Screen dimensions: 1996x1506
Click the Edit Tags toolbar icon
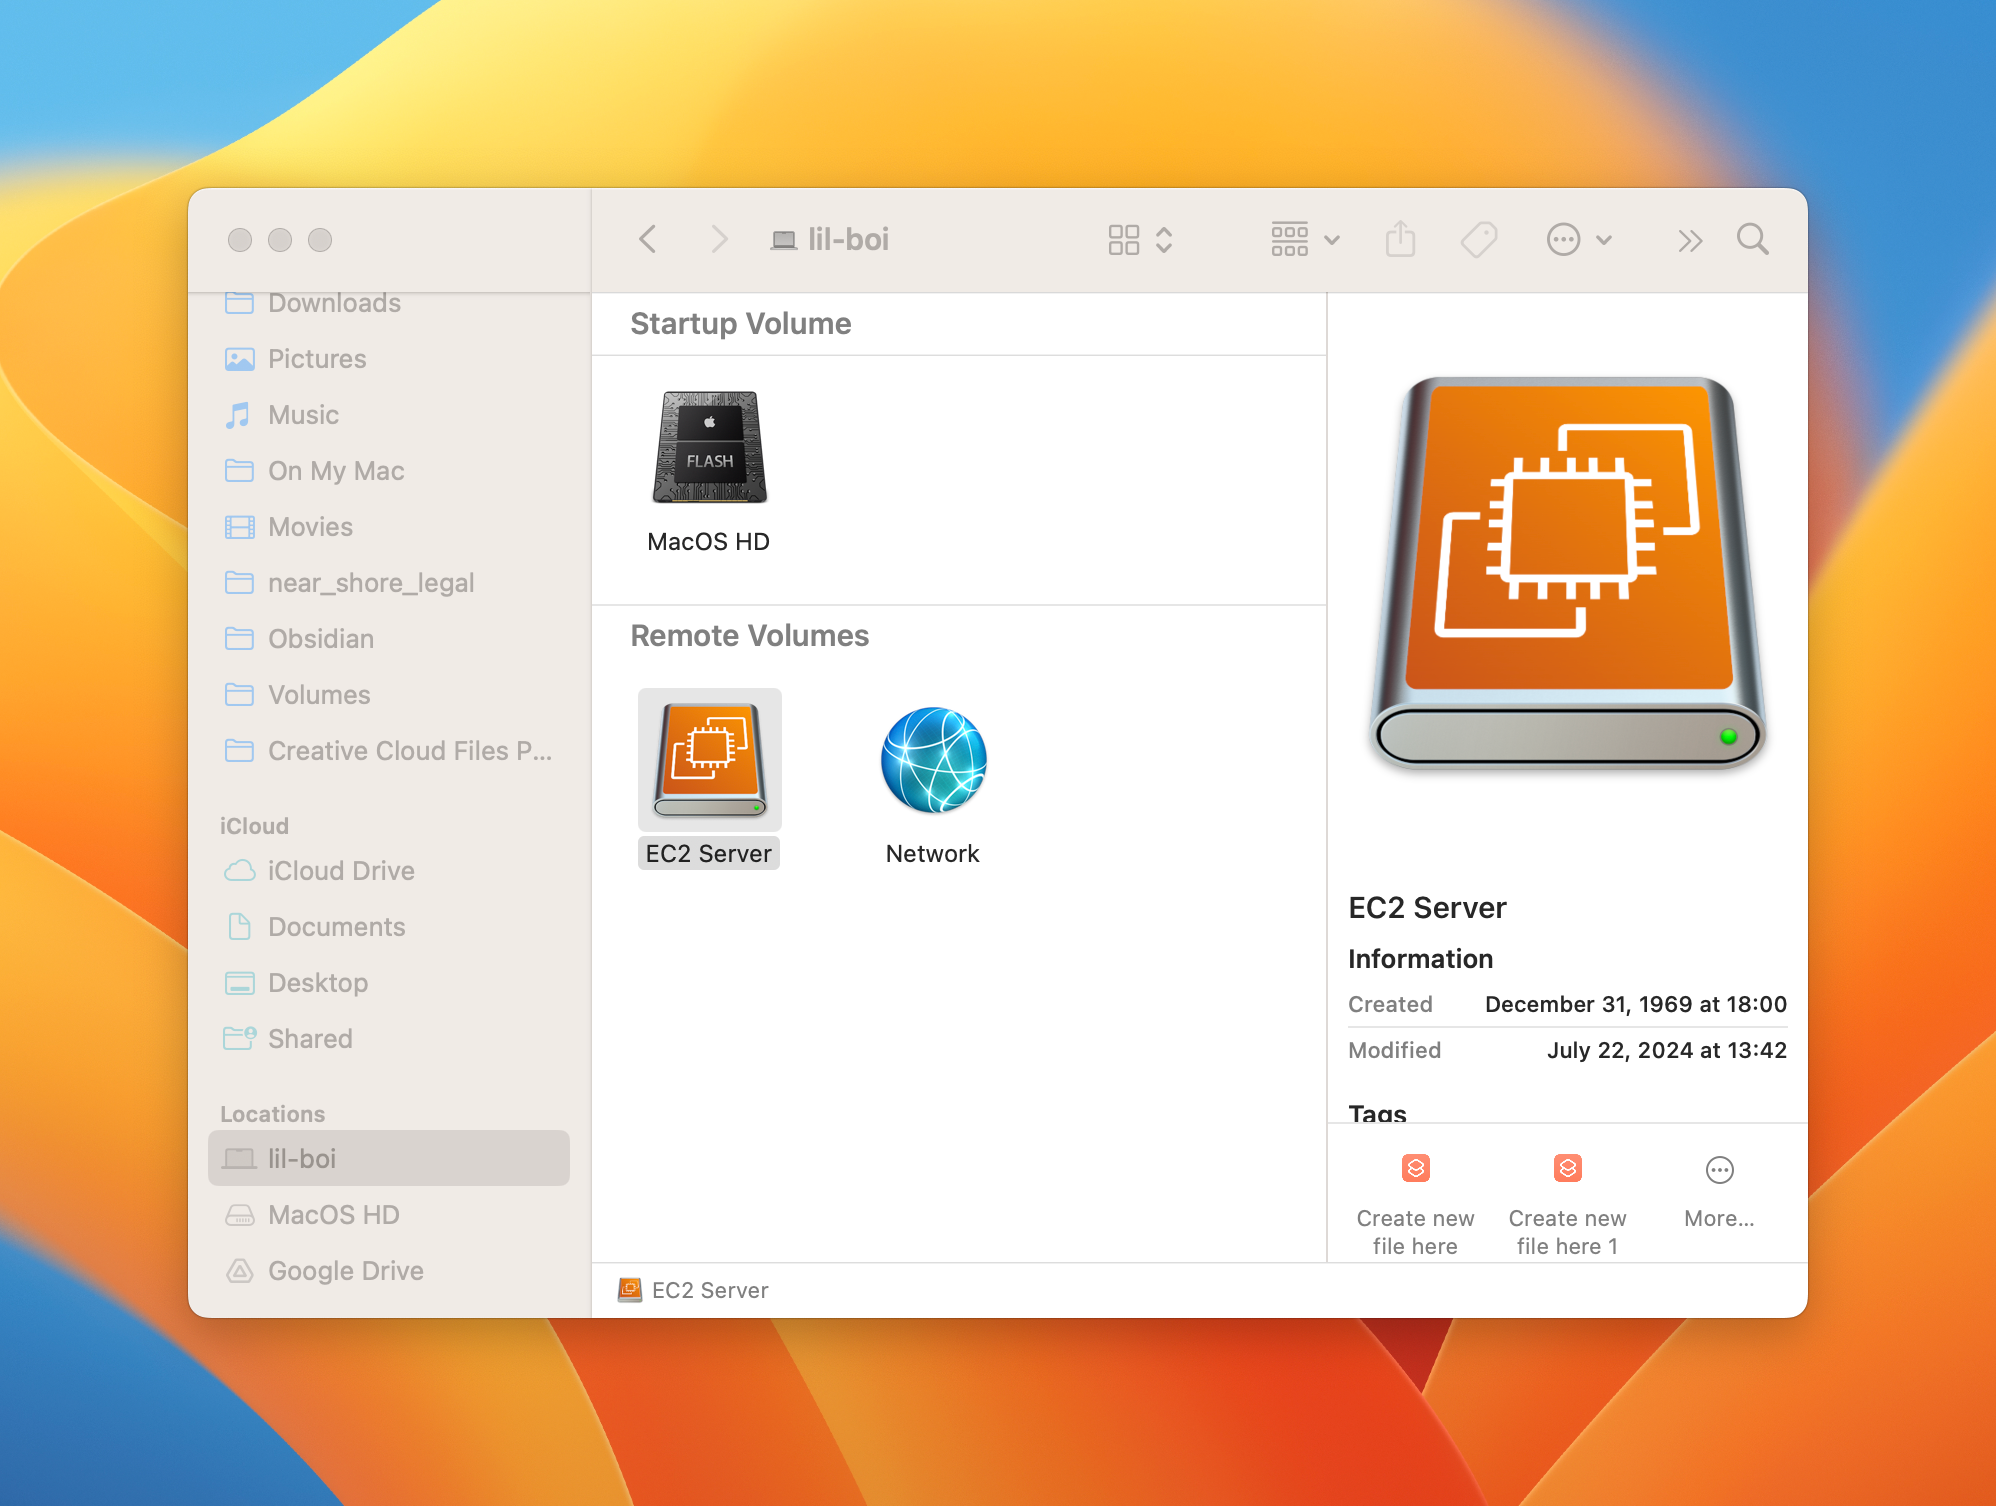click(1478, 240)
